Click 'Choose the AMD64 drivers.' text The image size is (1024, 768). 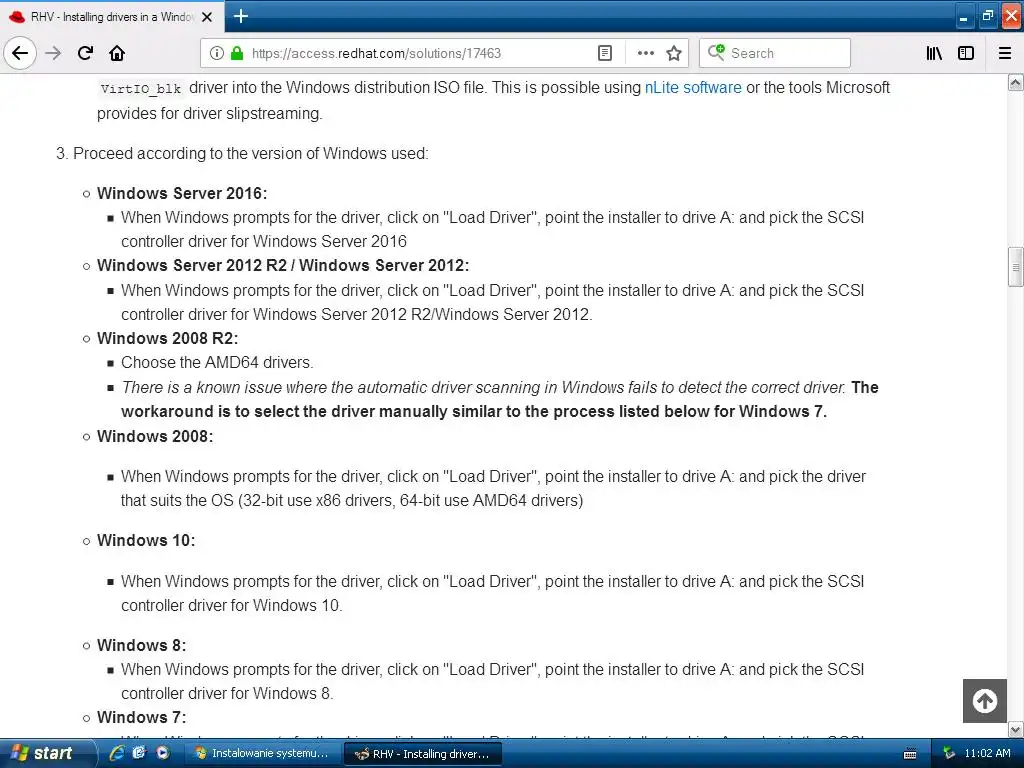(x=217, y=362)
